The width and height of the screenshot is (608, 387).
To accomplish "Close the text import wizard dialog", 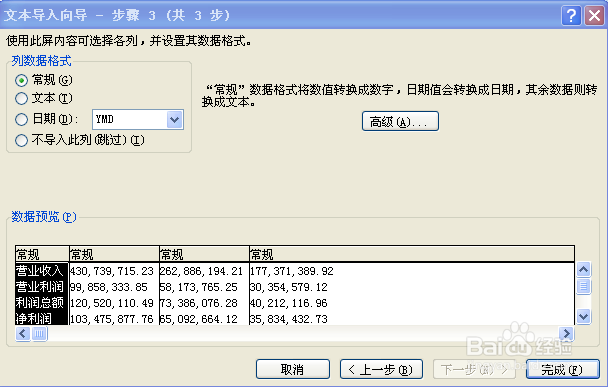I will click(594, 16).
